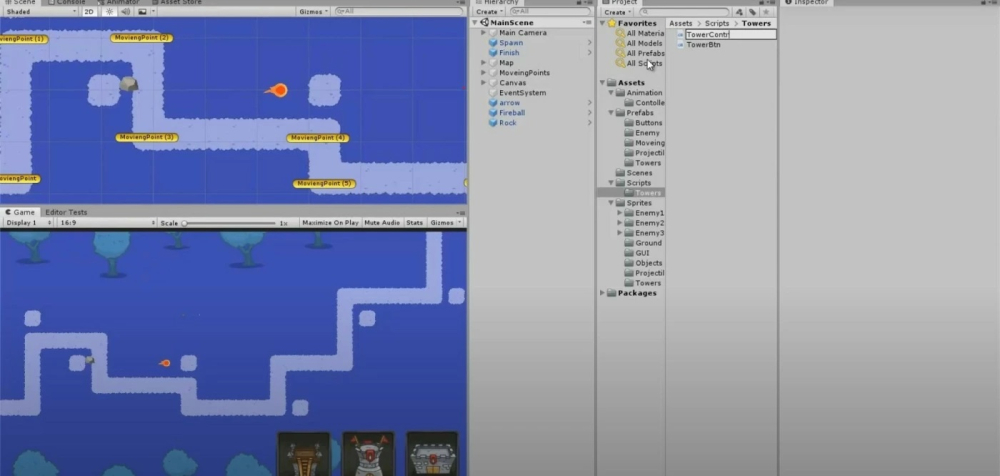
Task: Select the Fireball prefab cube icon
Action: pyautogui.click(x=492, y=113)
